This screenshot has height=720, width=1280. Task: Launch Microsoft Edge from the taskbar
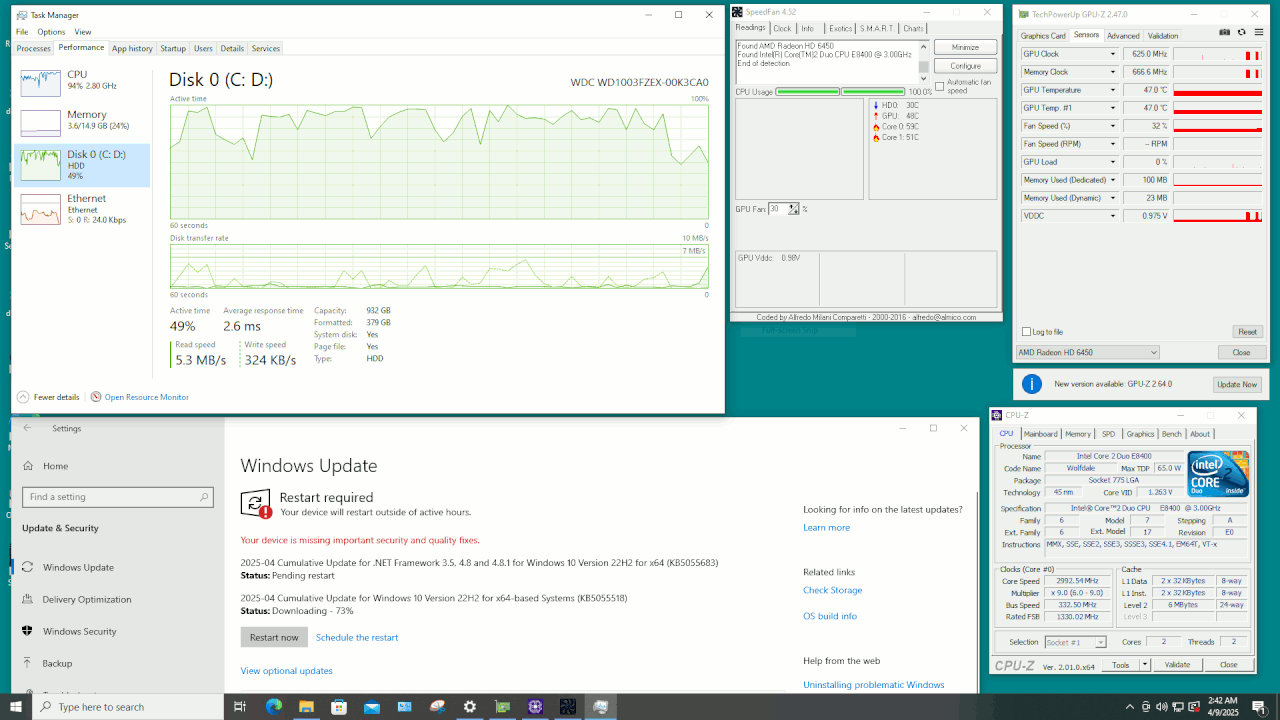pyautogui.click(x=274, y=707)
